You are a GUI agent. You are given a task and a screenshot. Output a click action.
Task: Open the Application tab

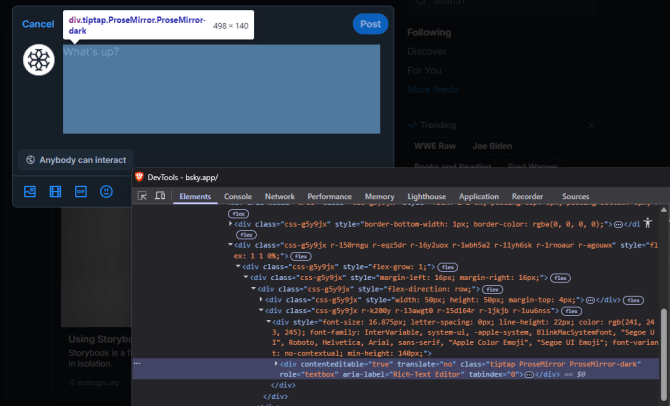(x=479, y=197)
